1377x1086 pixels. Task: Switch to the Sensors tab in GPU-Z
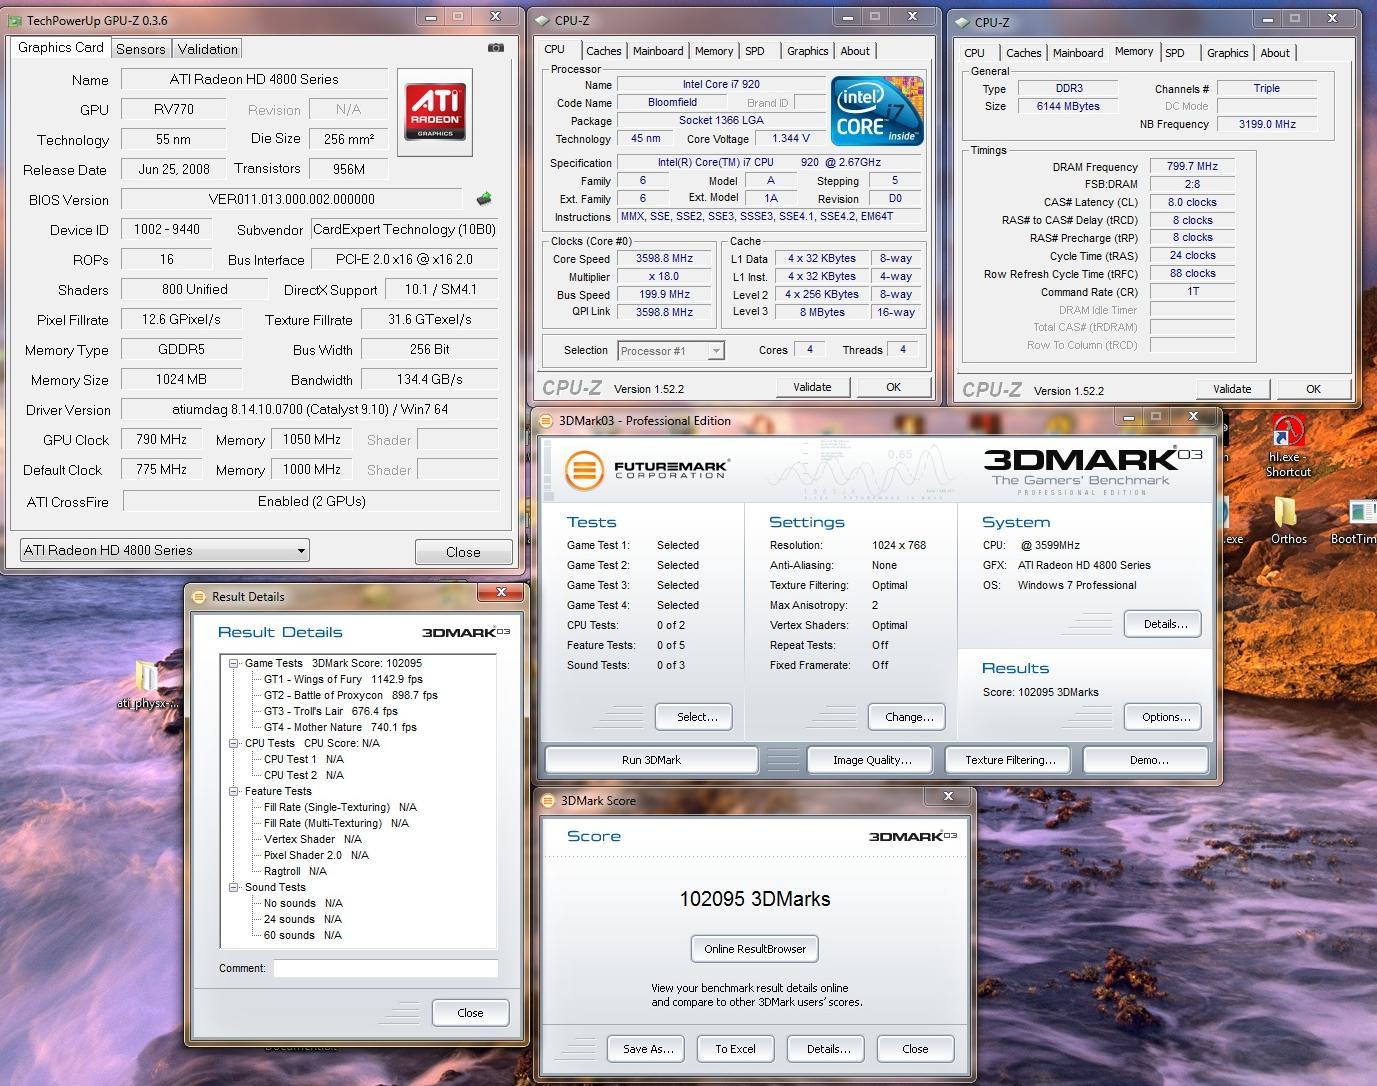(x=141, y=49)
